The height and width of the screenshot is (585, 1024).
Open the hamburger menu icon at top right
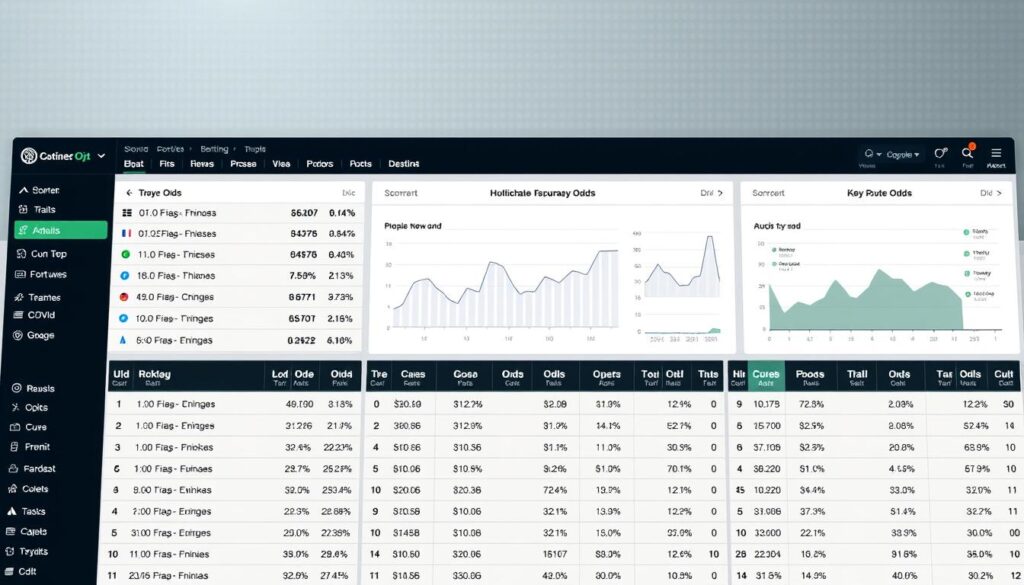[996, 153]
